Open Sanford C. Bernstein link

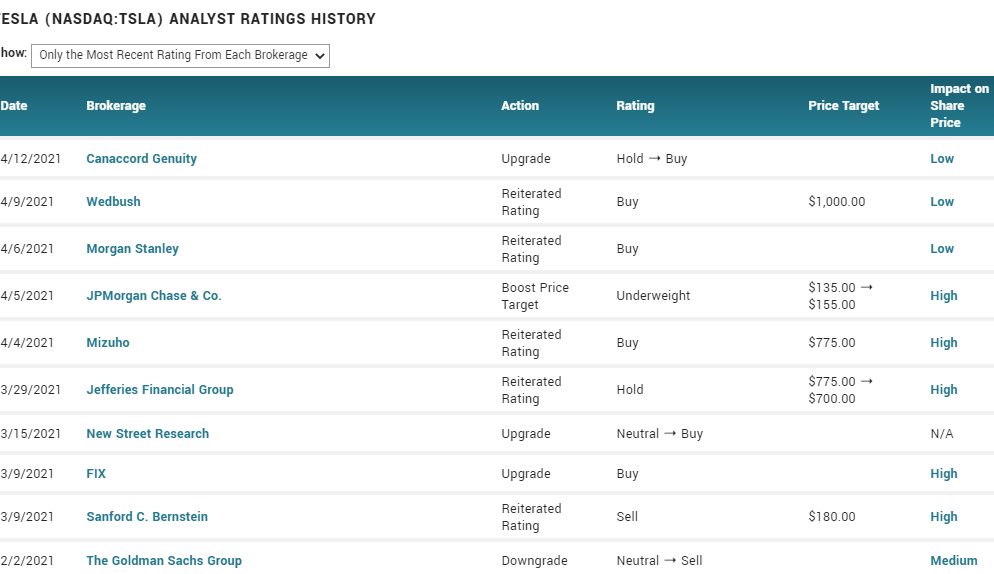pyautogui.click(x=147, y=517)
